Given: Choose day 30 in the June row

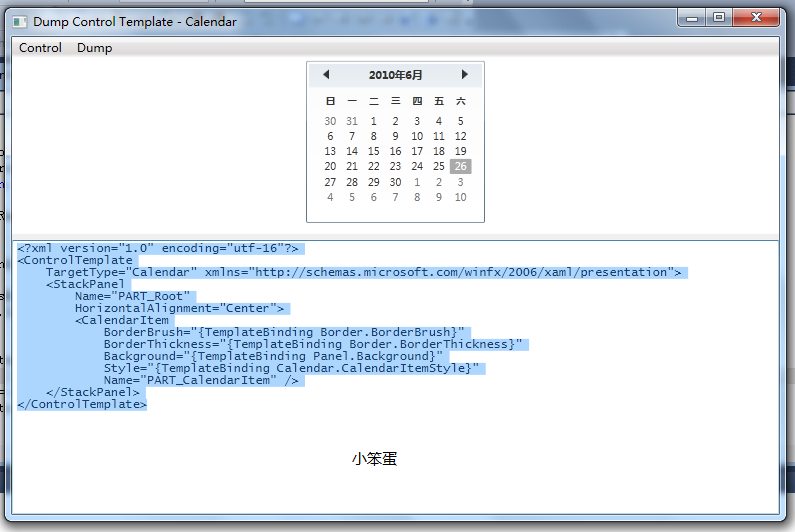Looking at the screenshot, I should tap(395, 182).
